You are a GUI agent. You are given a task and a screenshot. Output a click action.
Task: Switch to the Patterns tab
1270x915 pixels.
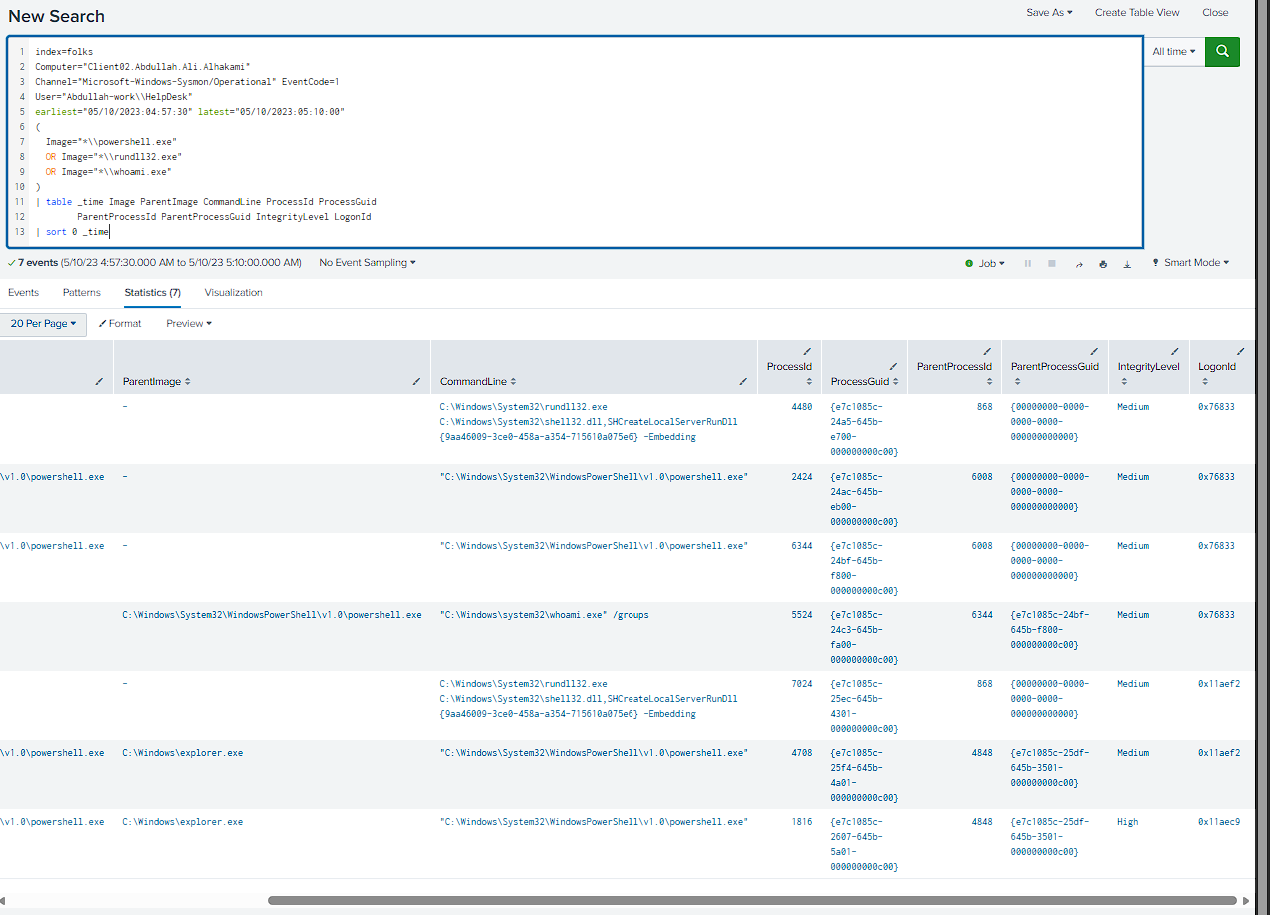pos(82,293)
